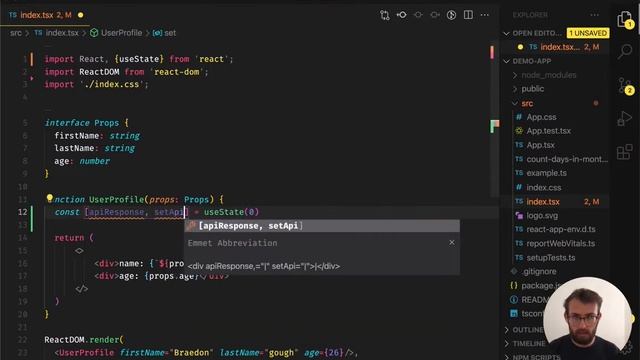Click the compare changes icon in editor toolbar

[x=384, y=15]
